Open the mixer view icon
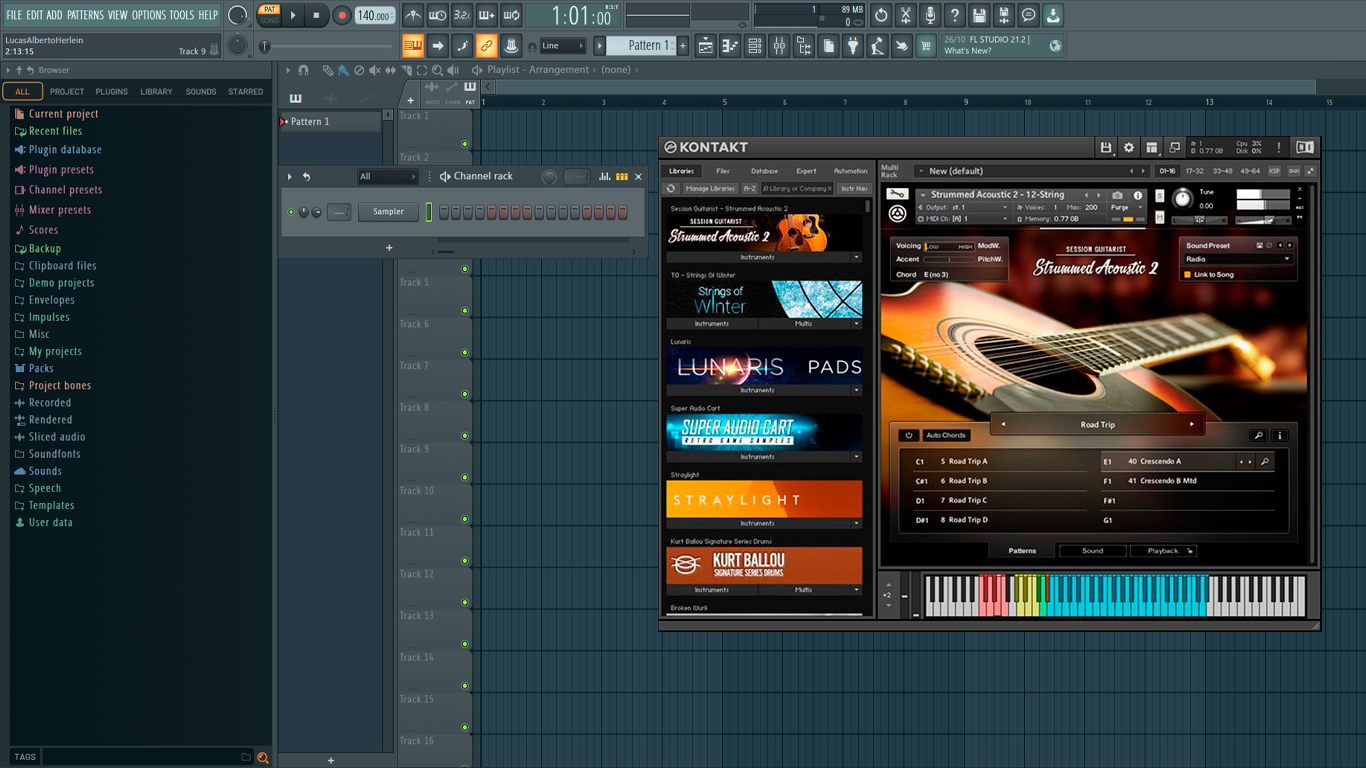The height and width of the screenshot is (768, 1366). coord(779,45)
